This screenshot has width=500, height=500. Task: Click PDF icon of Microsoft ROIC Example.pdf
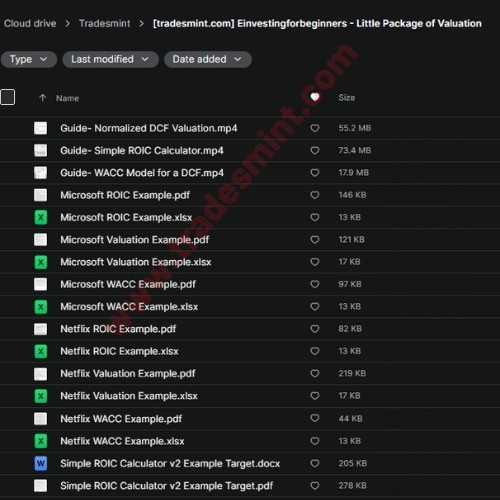point(41,195)
